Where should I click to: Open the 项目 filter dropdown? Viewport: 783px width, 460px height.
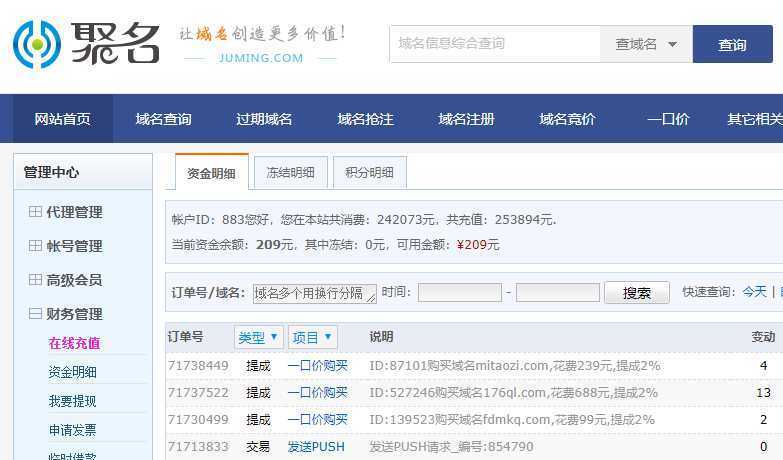tap(312, 337)
